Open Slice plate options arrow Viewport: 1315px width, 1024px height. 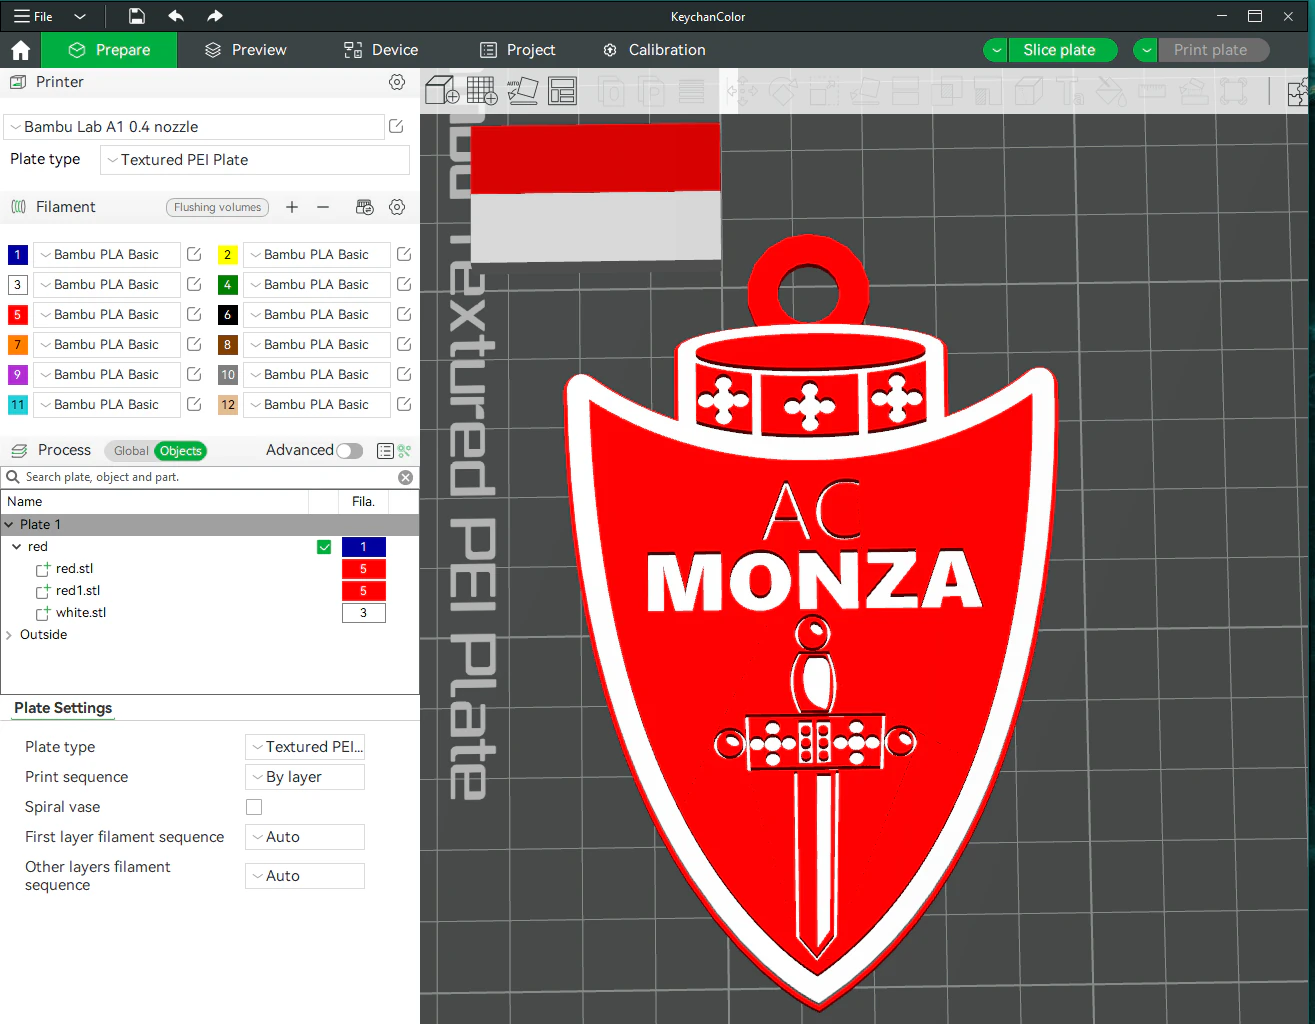point(996,50)
